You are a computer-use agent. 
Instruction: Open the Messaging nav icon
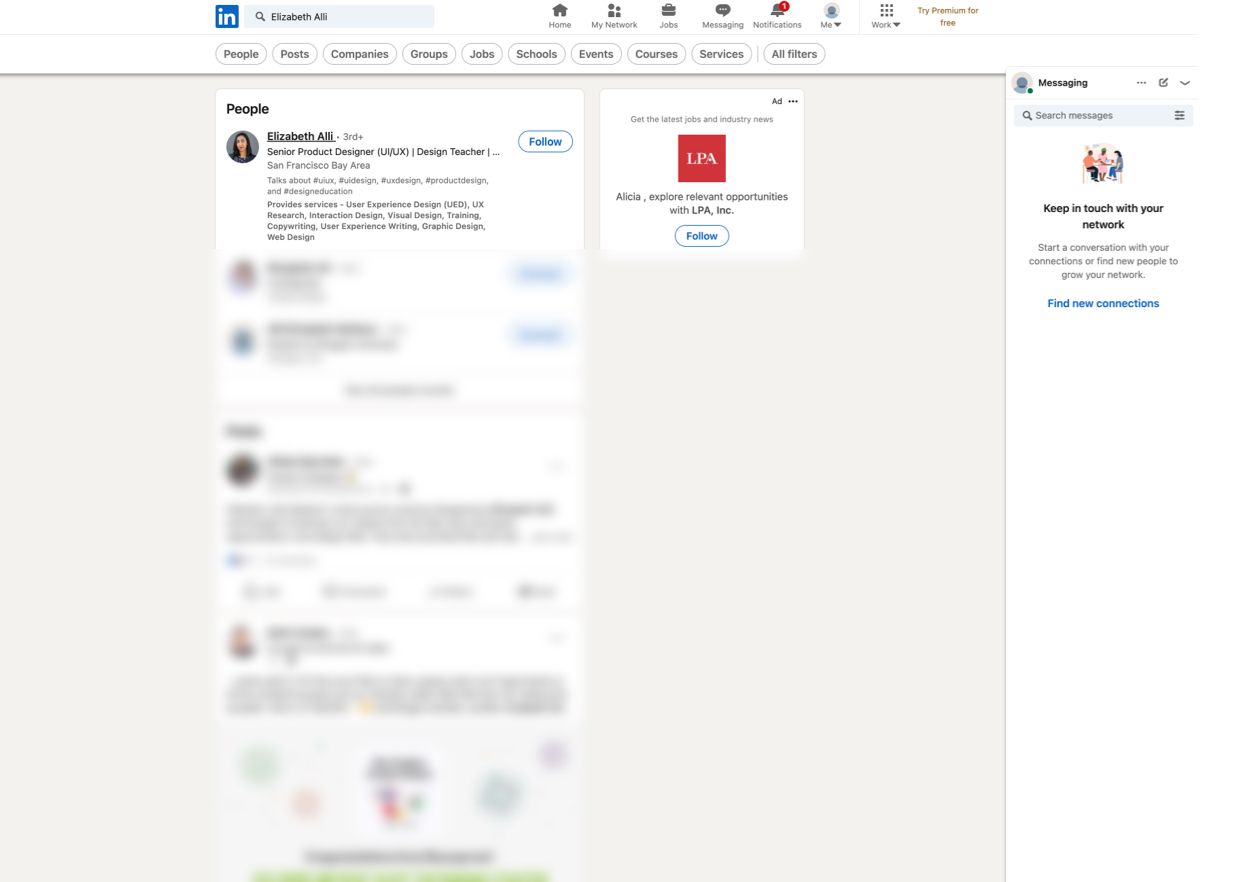tap(723, 10)
